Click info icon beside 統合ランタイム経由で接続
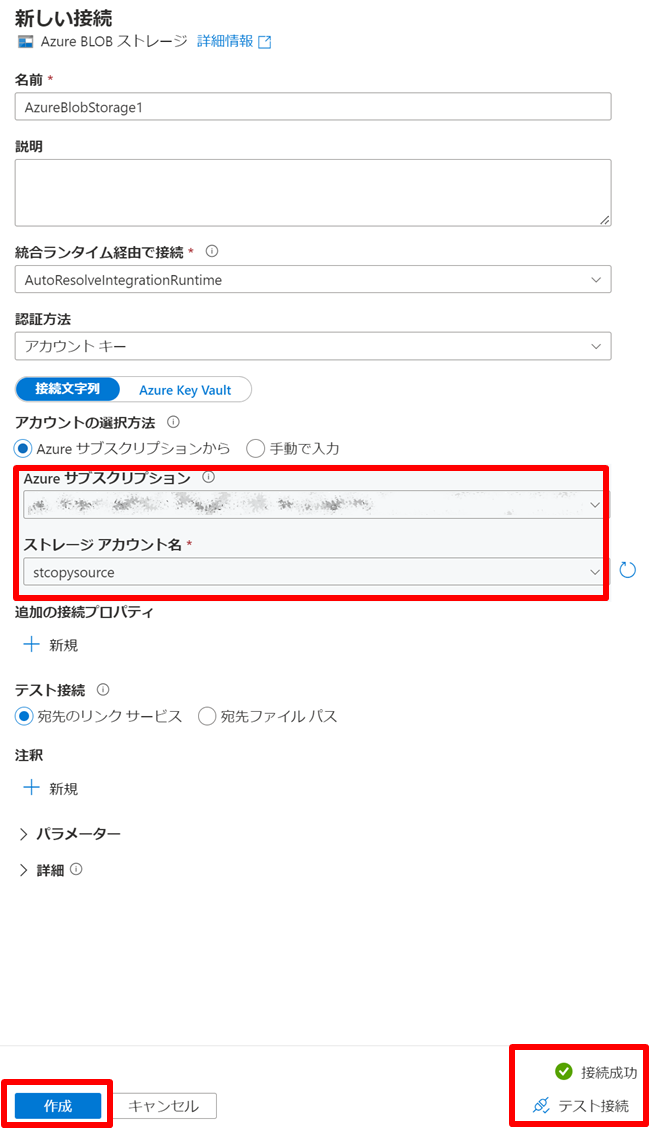649x1128 pixels. pos(212,252)
